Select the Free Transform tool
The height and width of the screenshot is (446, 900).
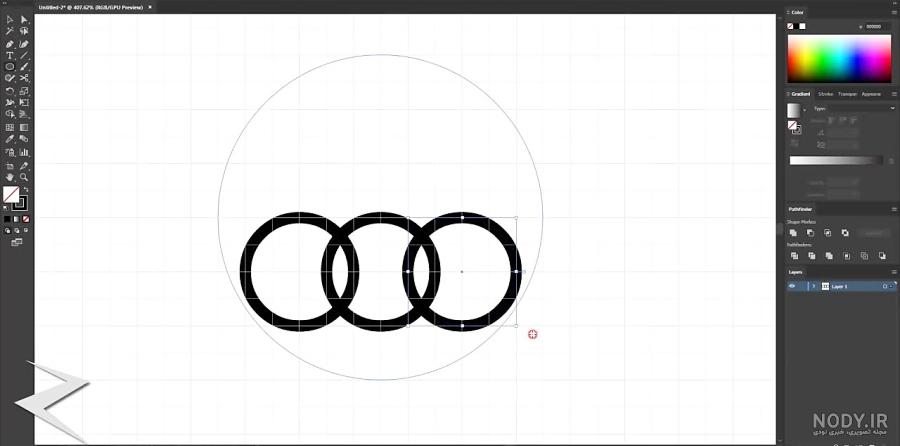[x=24, y=103]
